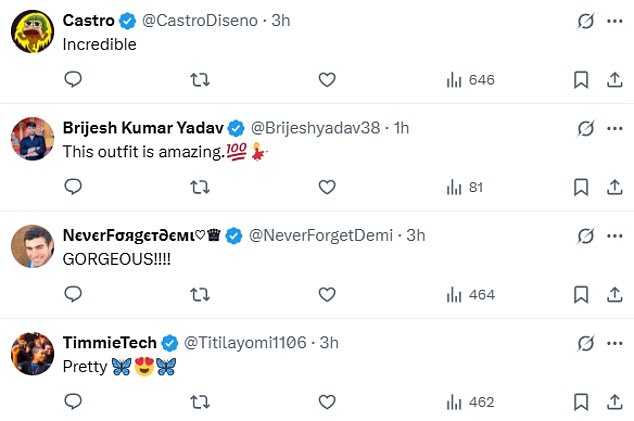View analytics showing 81 views
Screen dimensions: 634x421
pyautogui.click(x=465, y=187)
